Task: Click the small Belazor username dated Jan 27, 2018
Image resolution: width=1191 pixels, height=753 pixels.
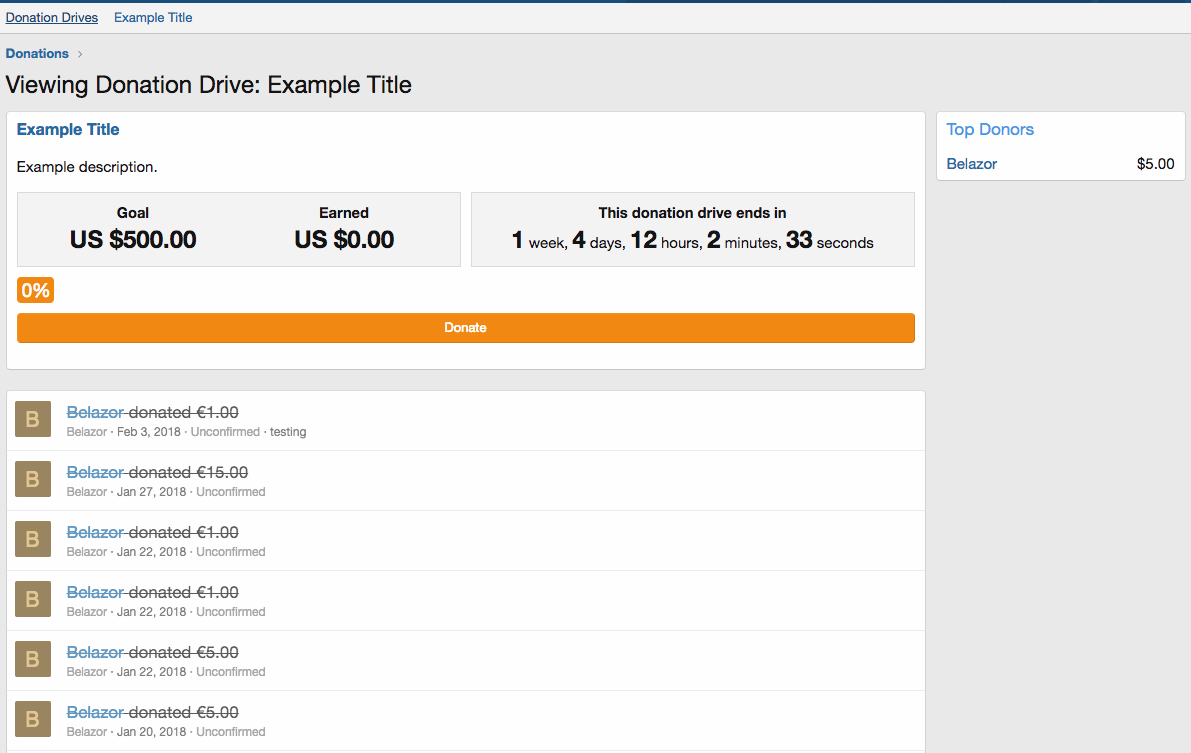Action: click(x=86, y=492)
